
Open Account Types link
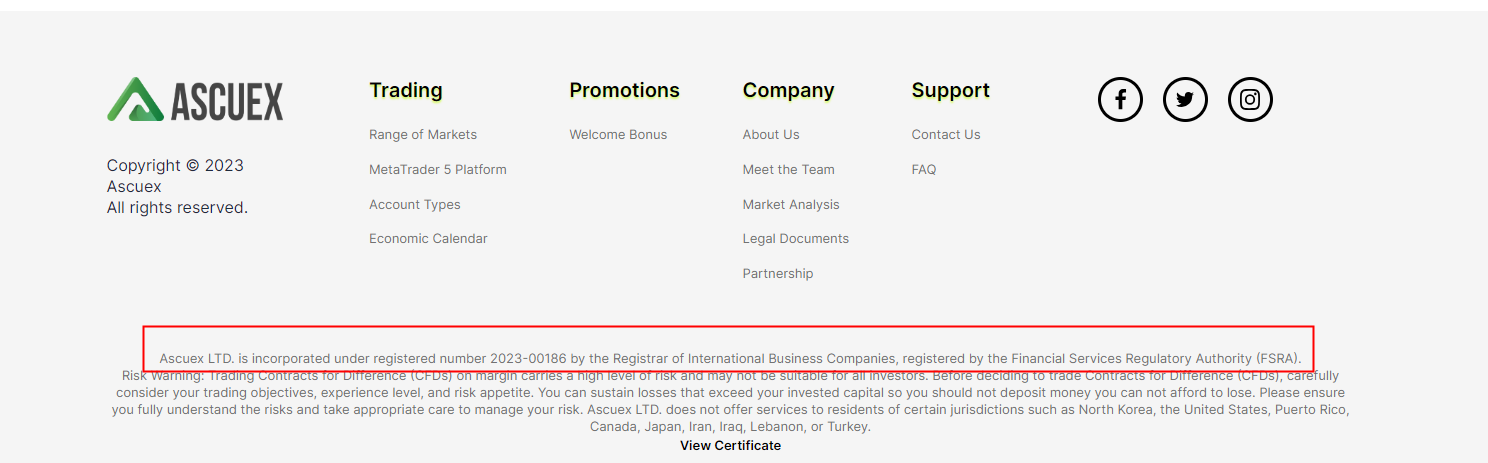pos(415,205)
